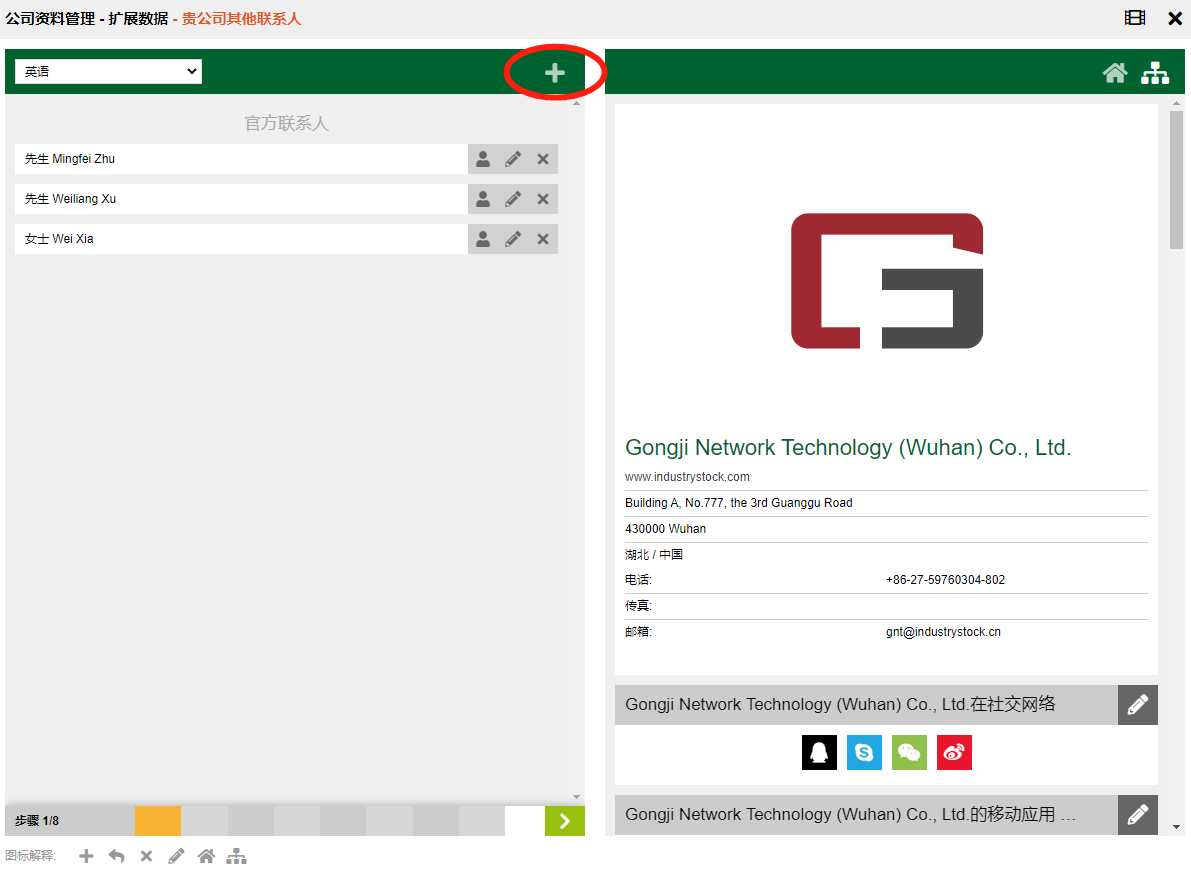Image resolution: width=1191 pixels, height=870 pixels.
Task: Edit contact Weiliang Xu with pencil icon
Action: coord(513,199)
